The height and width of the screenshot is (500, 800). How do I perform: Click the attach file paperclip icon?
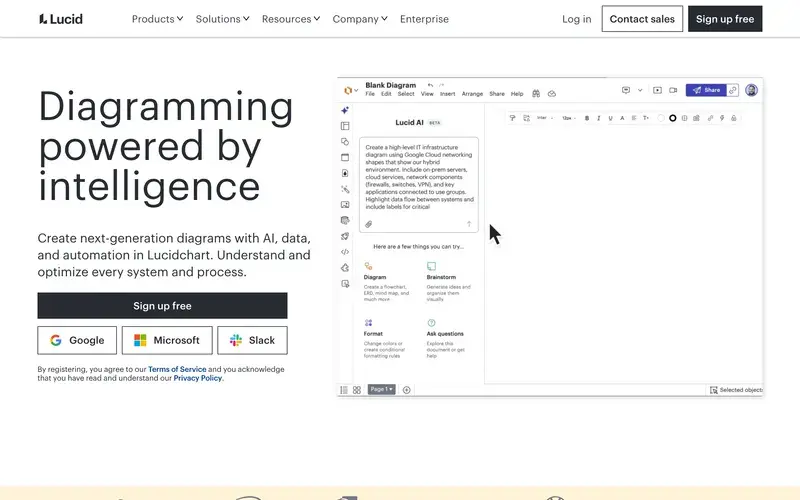coord(368,224)
